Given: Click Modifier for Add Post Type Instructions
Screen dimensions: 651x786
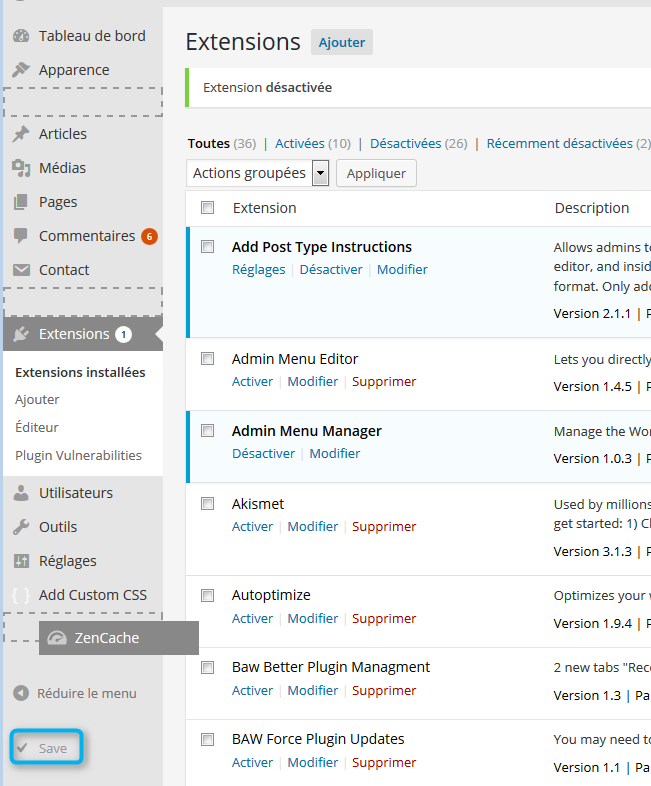Looking at the screenshot, I should [402, 270].
